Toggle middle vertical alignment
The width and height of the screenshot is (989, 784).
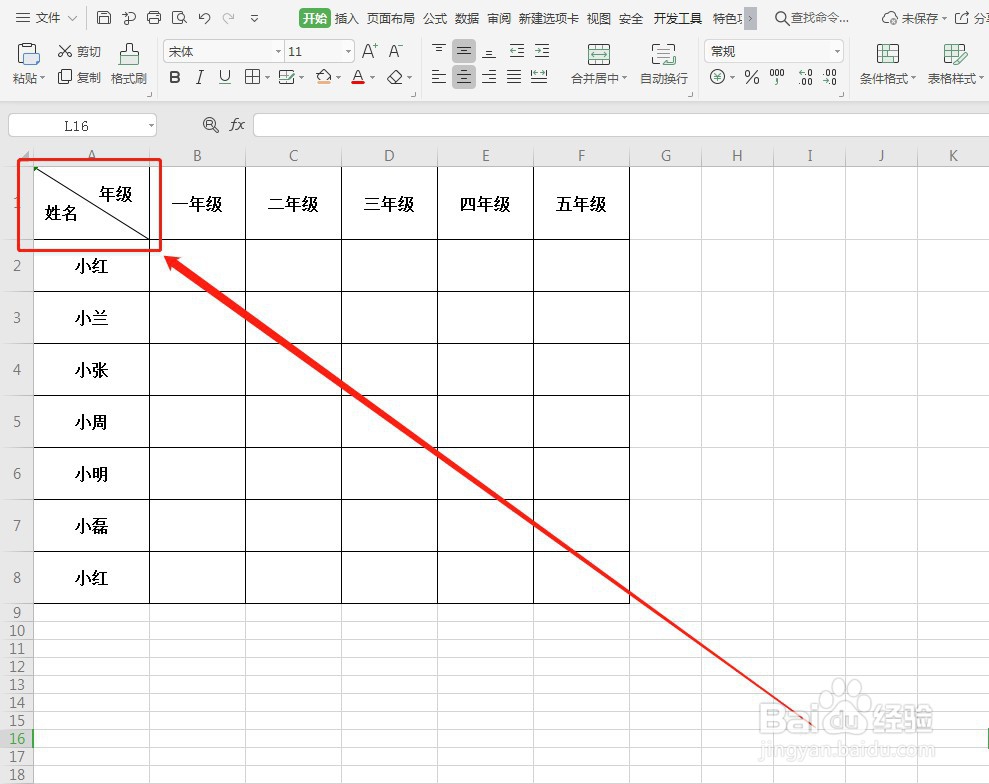click(x=463, y=50)
